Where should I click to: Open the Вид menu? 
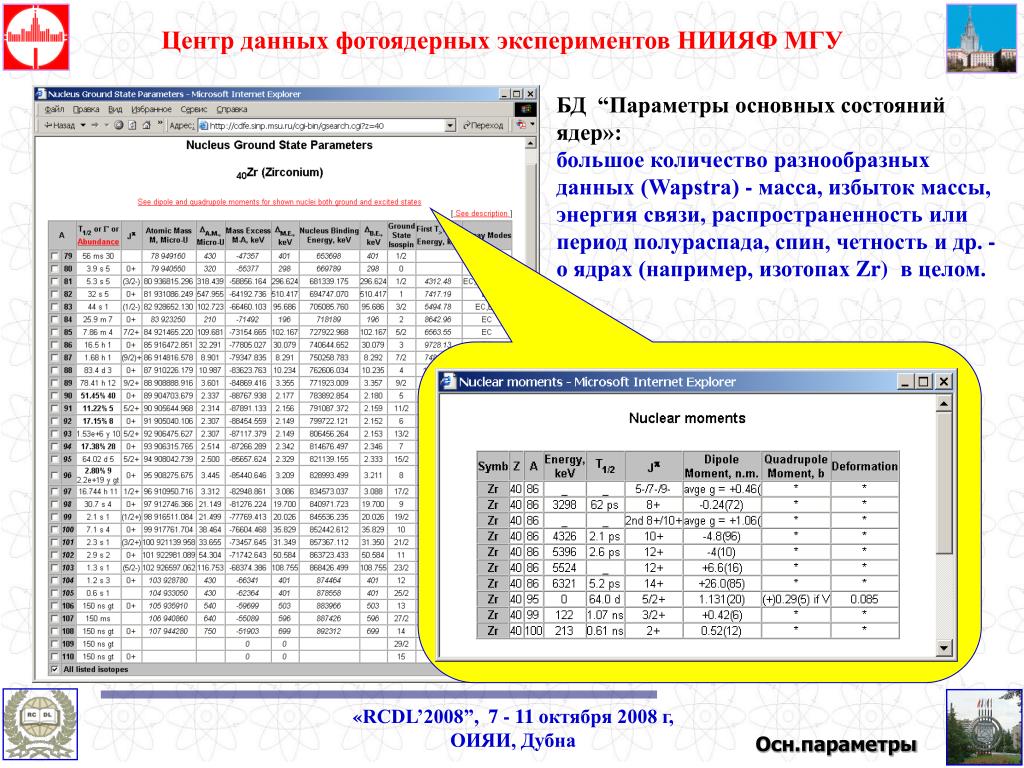(116, 109)
